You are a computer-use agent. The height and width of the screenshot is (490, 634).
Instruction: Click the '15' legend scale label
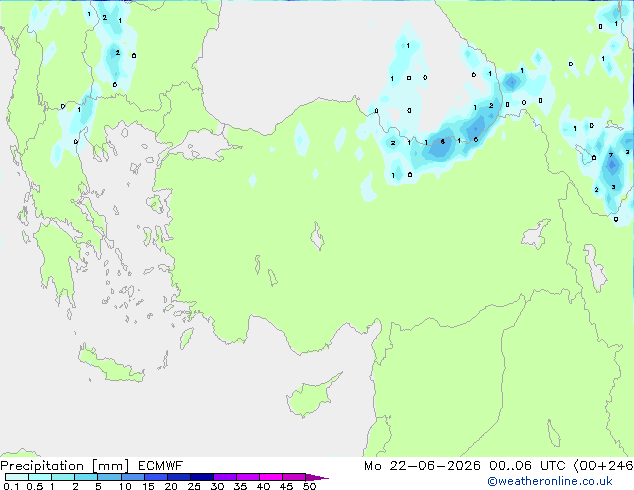148,486
